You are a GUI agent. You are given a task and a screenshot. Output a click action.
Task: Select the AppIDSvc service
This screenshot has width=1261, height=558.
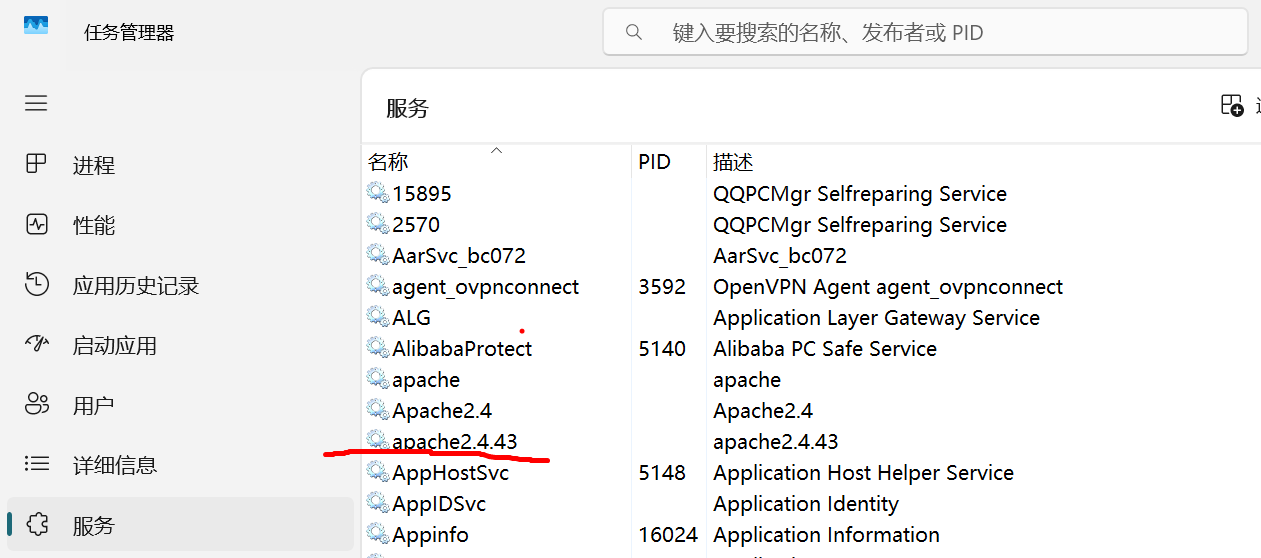click(439, 504)
